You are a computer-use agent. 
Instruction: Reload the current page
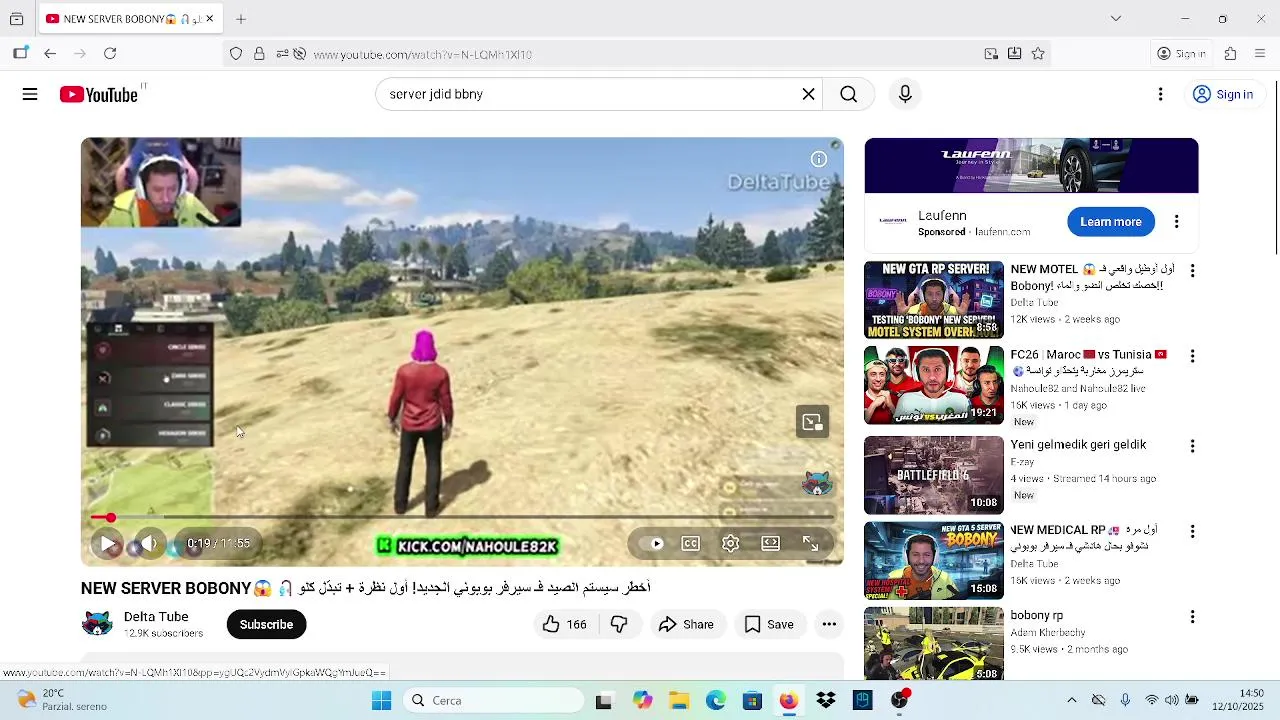(110, 54)
